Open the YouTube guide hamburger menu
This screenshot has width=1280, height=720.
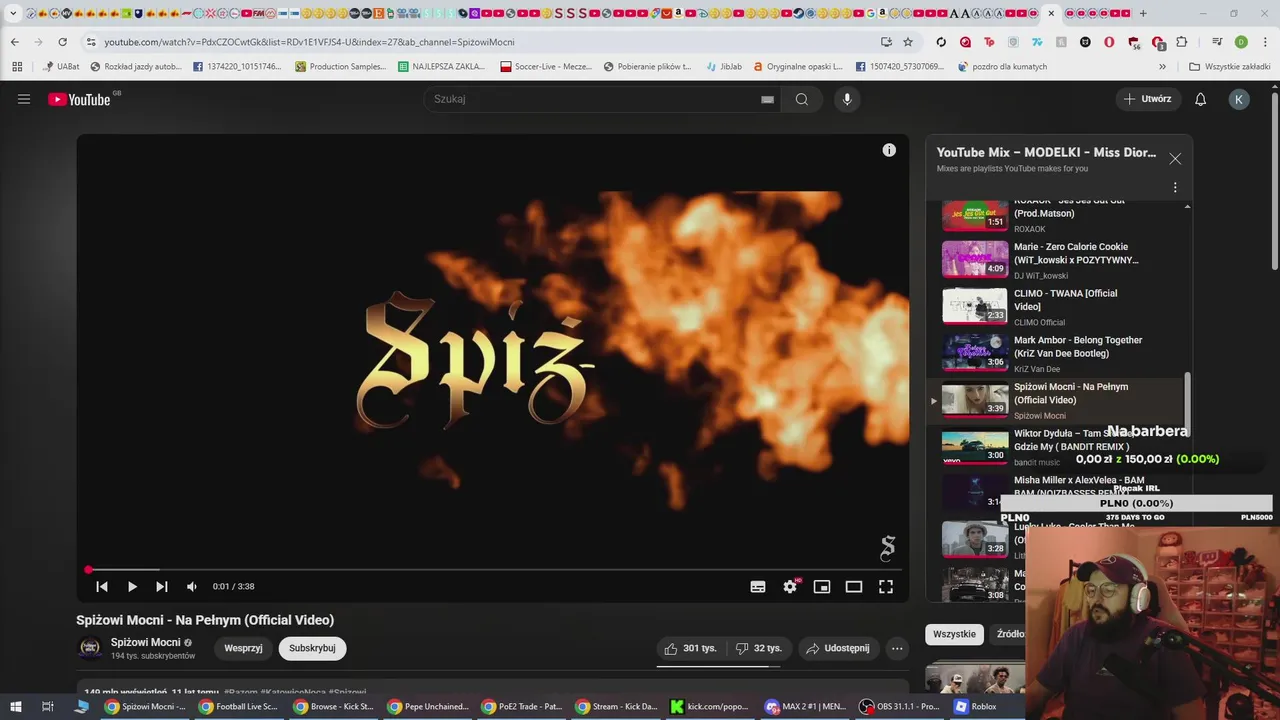tap(24, 99)
